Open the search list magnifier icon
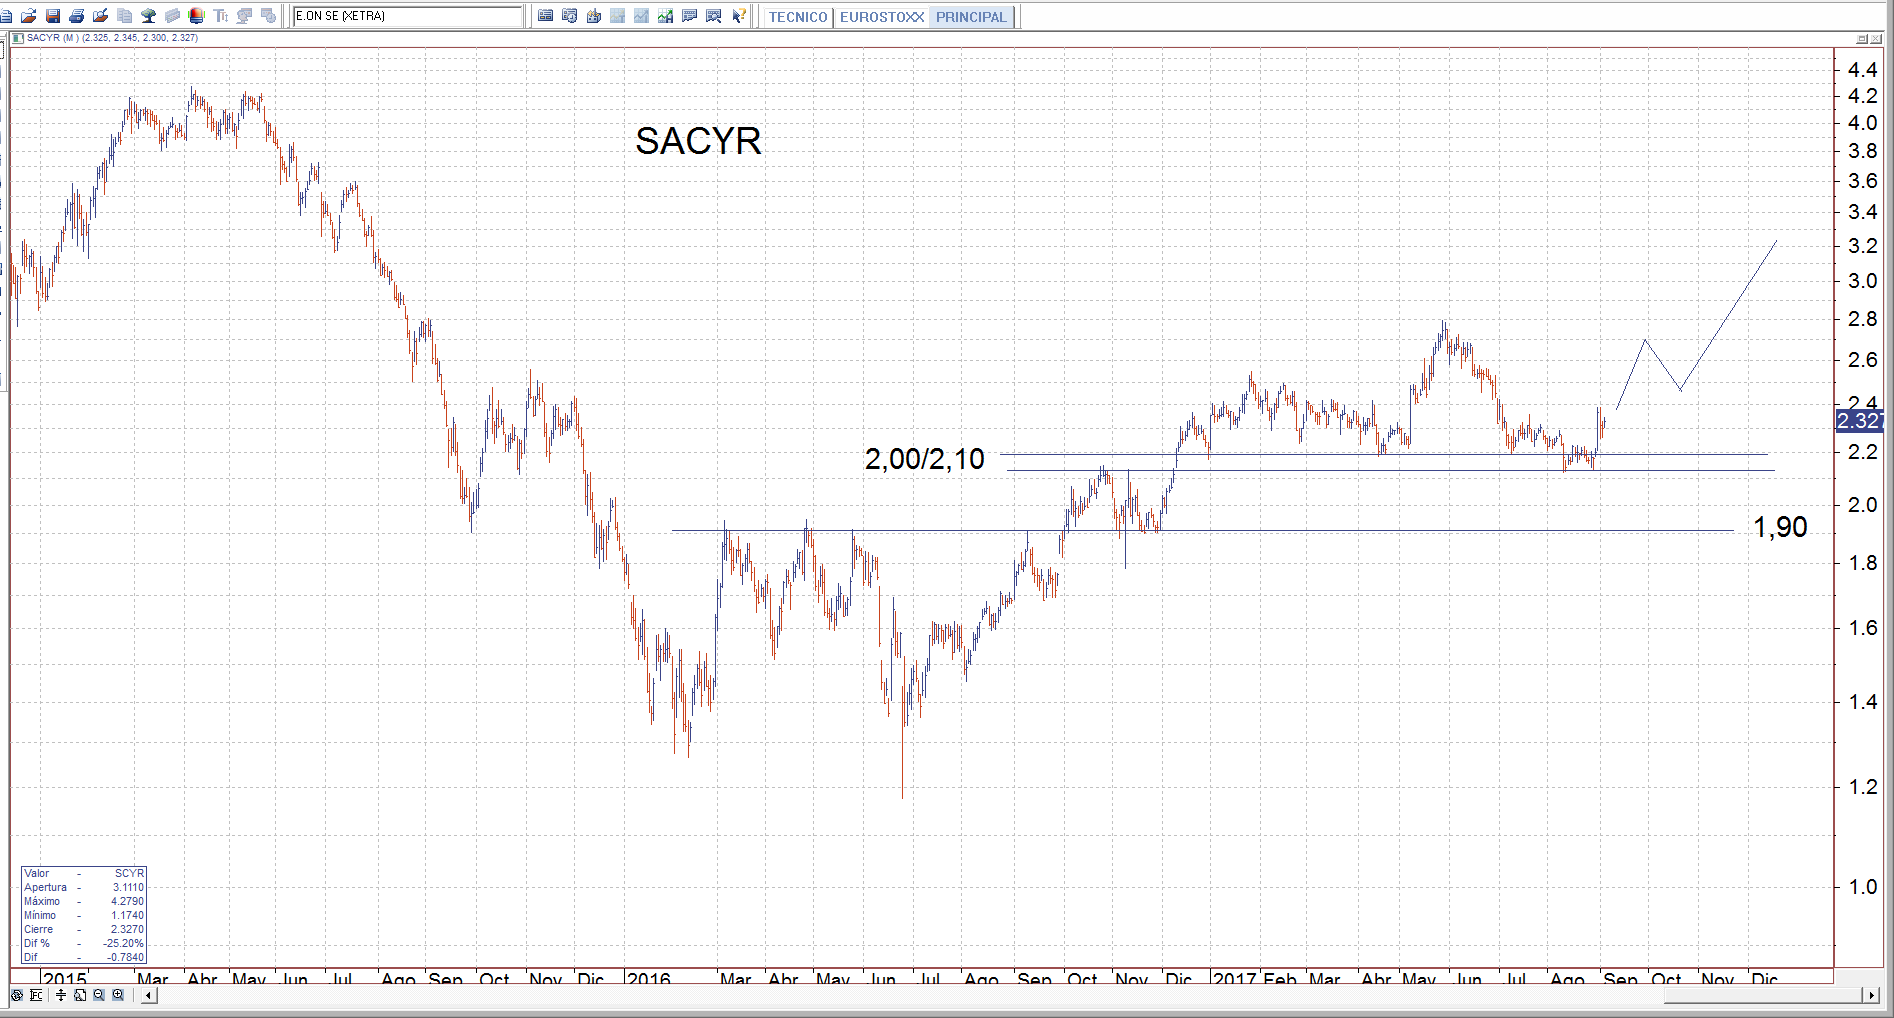1894x1018 pixels. [714, 16]
